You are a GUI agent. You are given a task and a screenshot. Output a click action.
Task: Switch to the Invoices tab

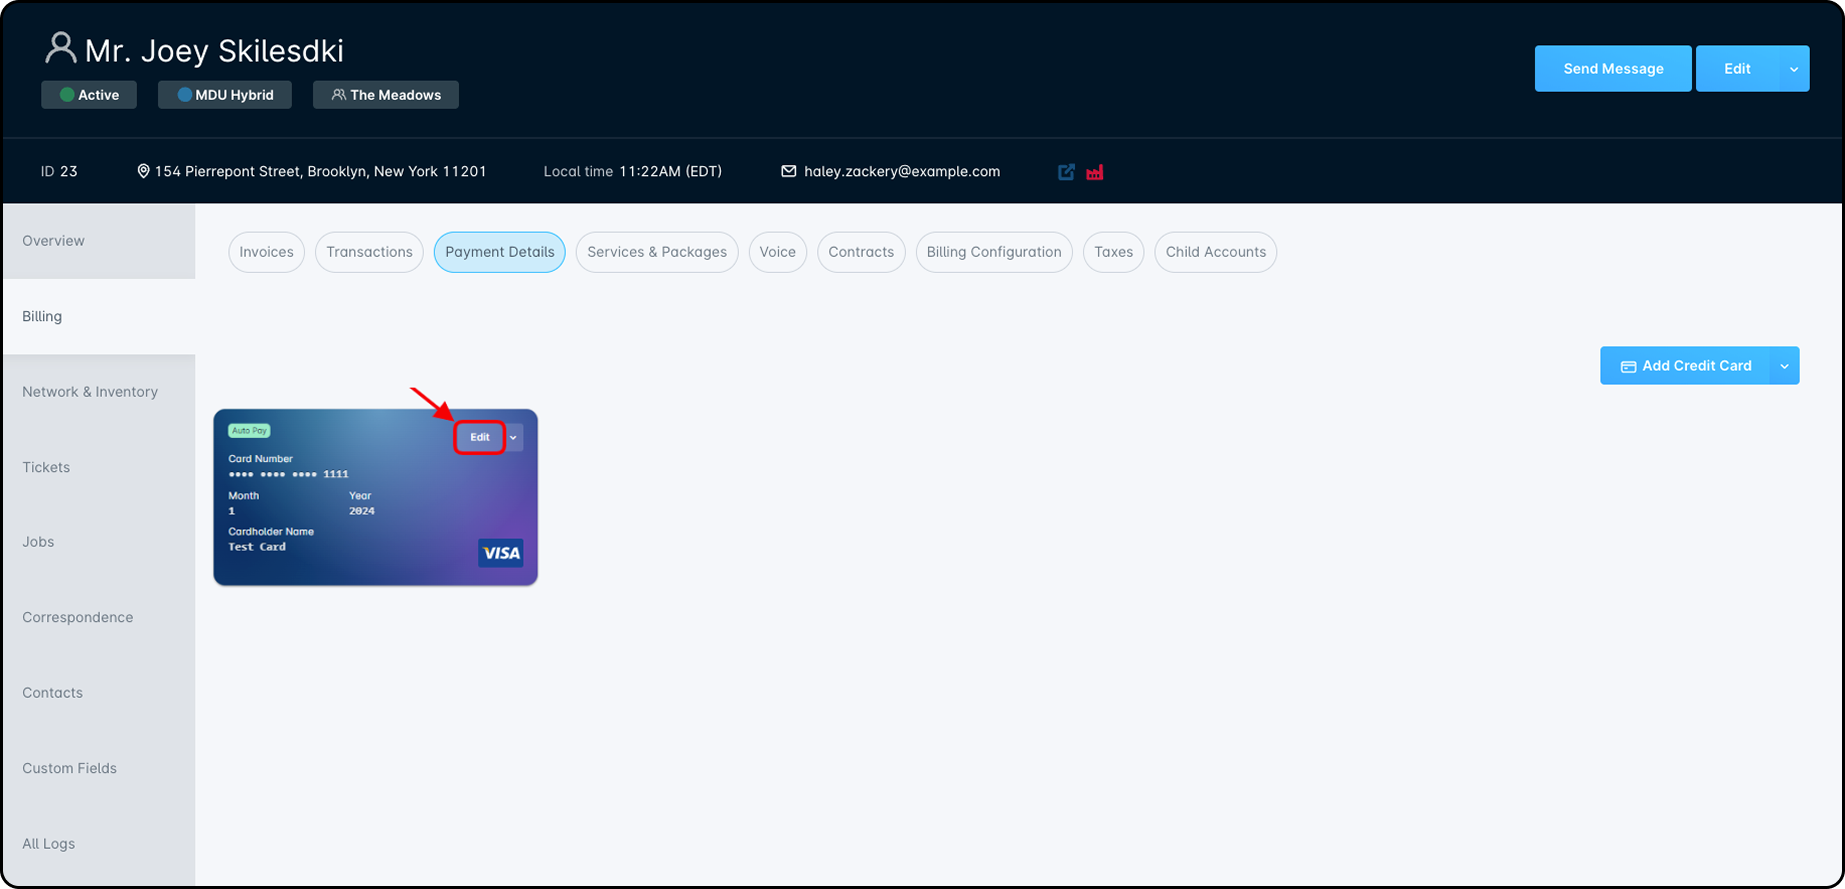(266, 252)
